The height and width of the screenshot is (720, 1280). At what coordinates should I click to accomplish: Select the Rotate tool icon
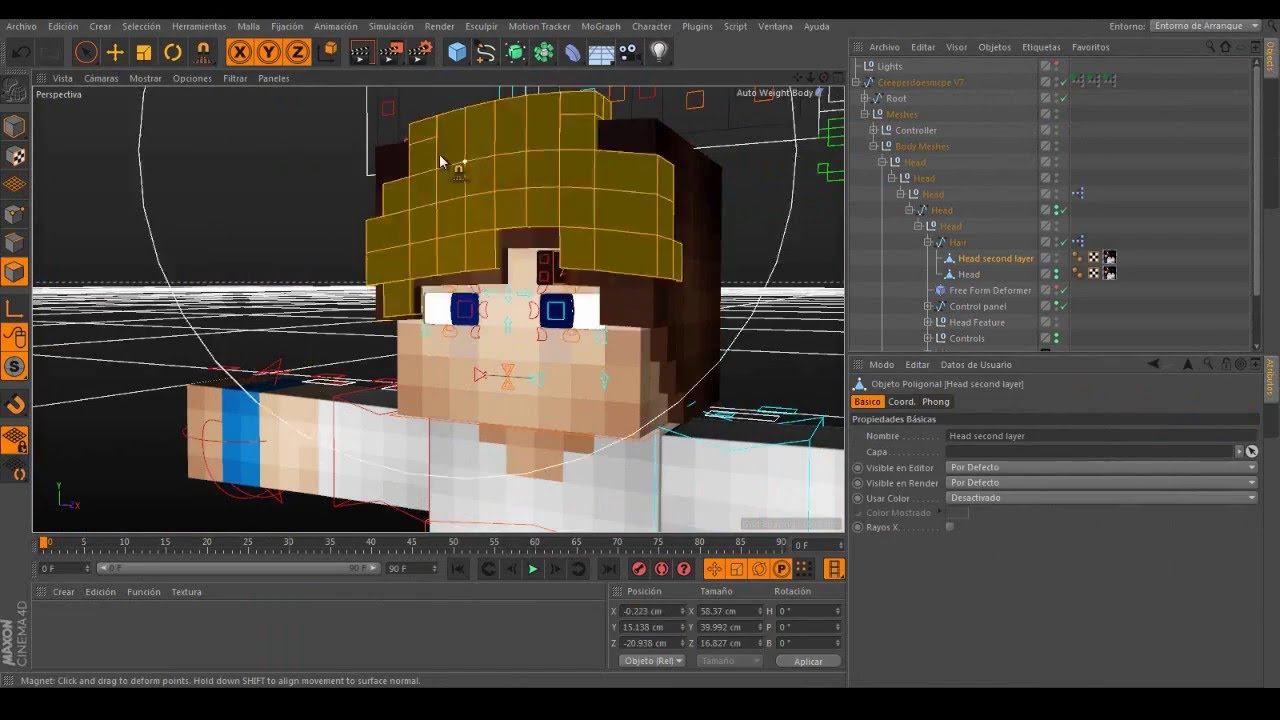pos(173,52)
